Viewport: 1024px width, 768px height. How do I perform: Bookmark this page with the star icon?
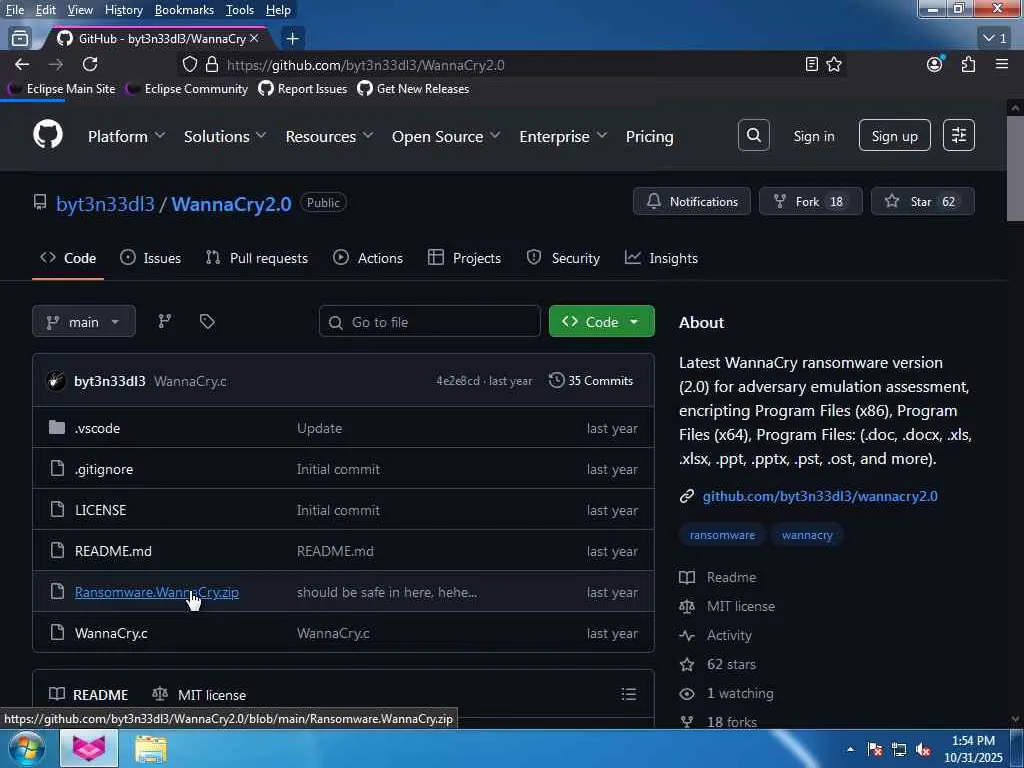tap(834, 64)
